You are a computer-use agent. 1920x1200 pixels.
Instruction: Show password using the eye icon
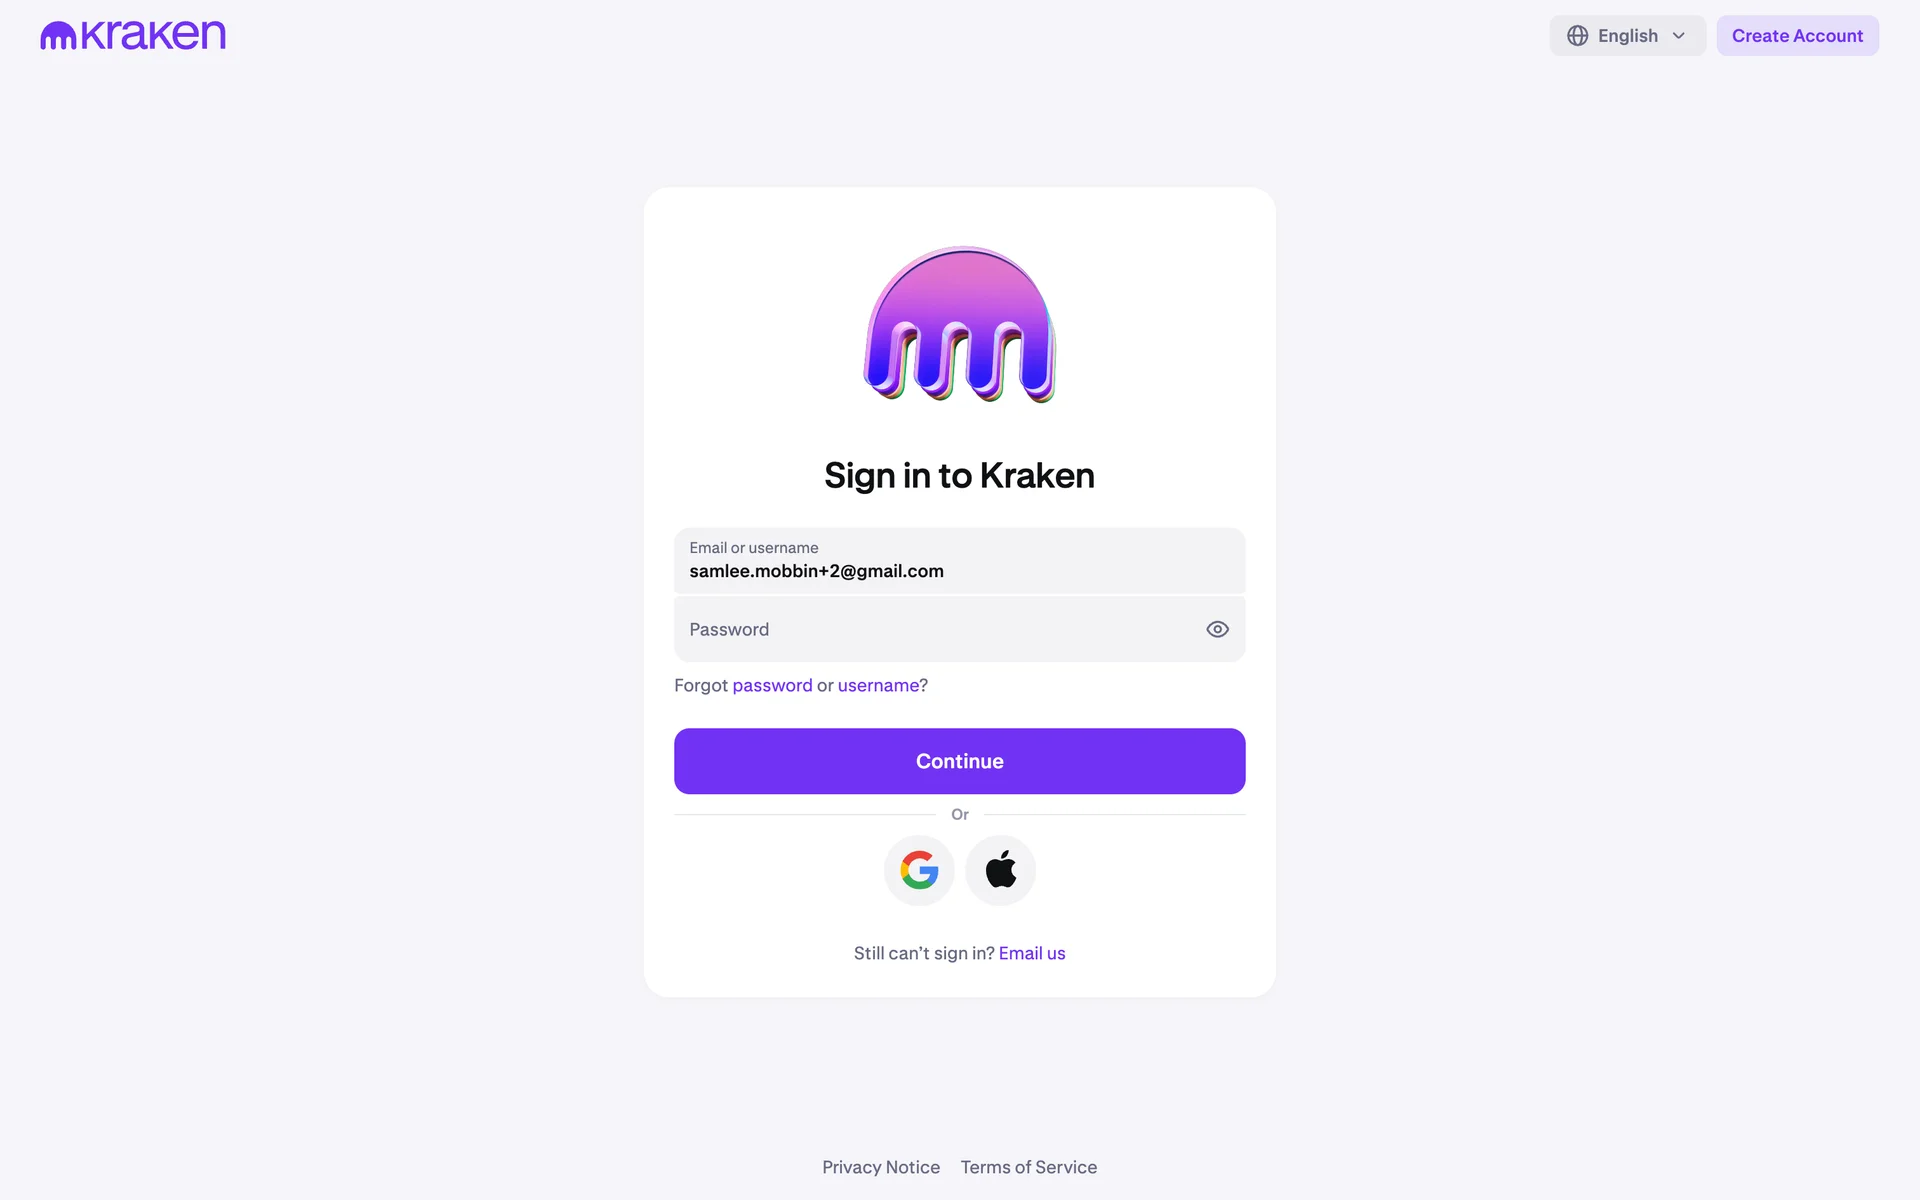click(x=1217, y=629)
